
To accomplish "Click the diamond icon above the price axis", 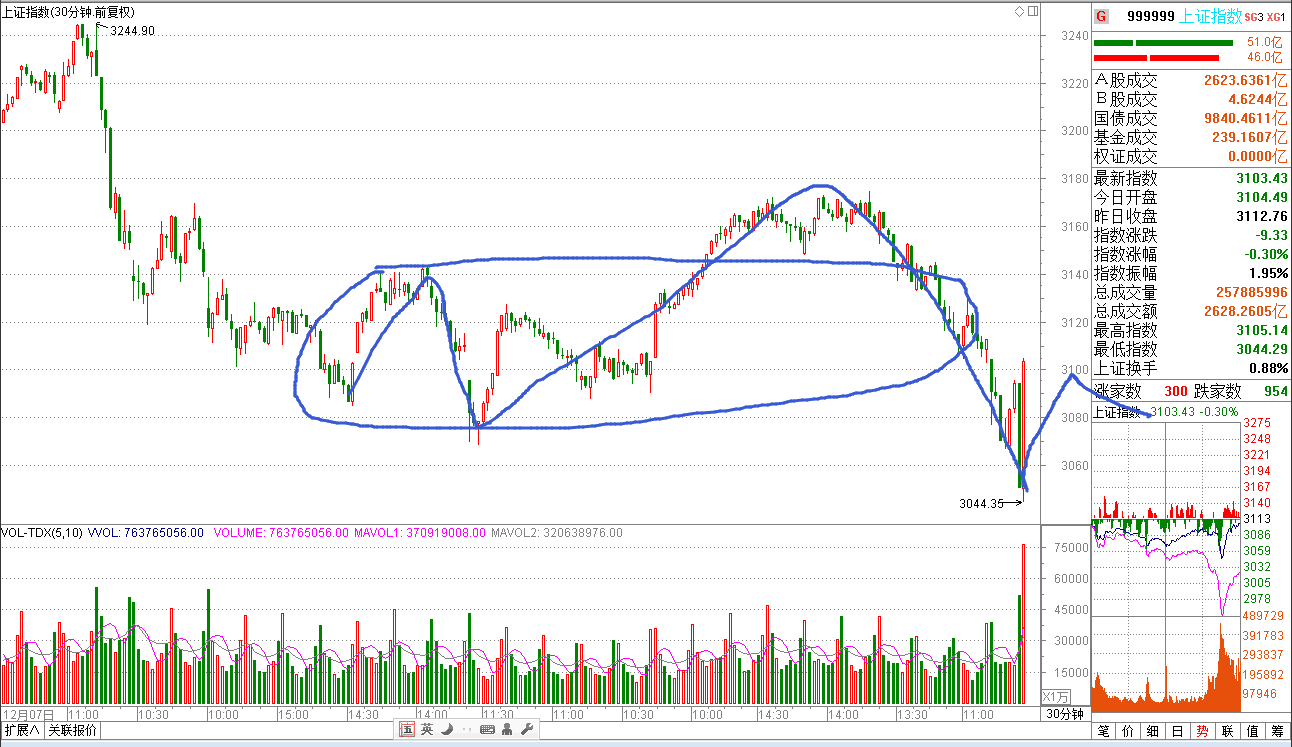I will (x=1019, y=11).
